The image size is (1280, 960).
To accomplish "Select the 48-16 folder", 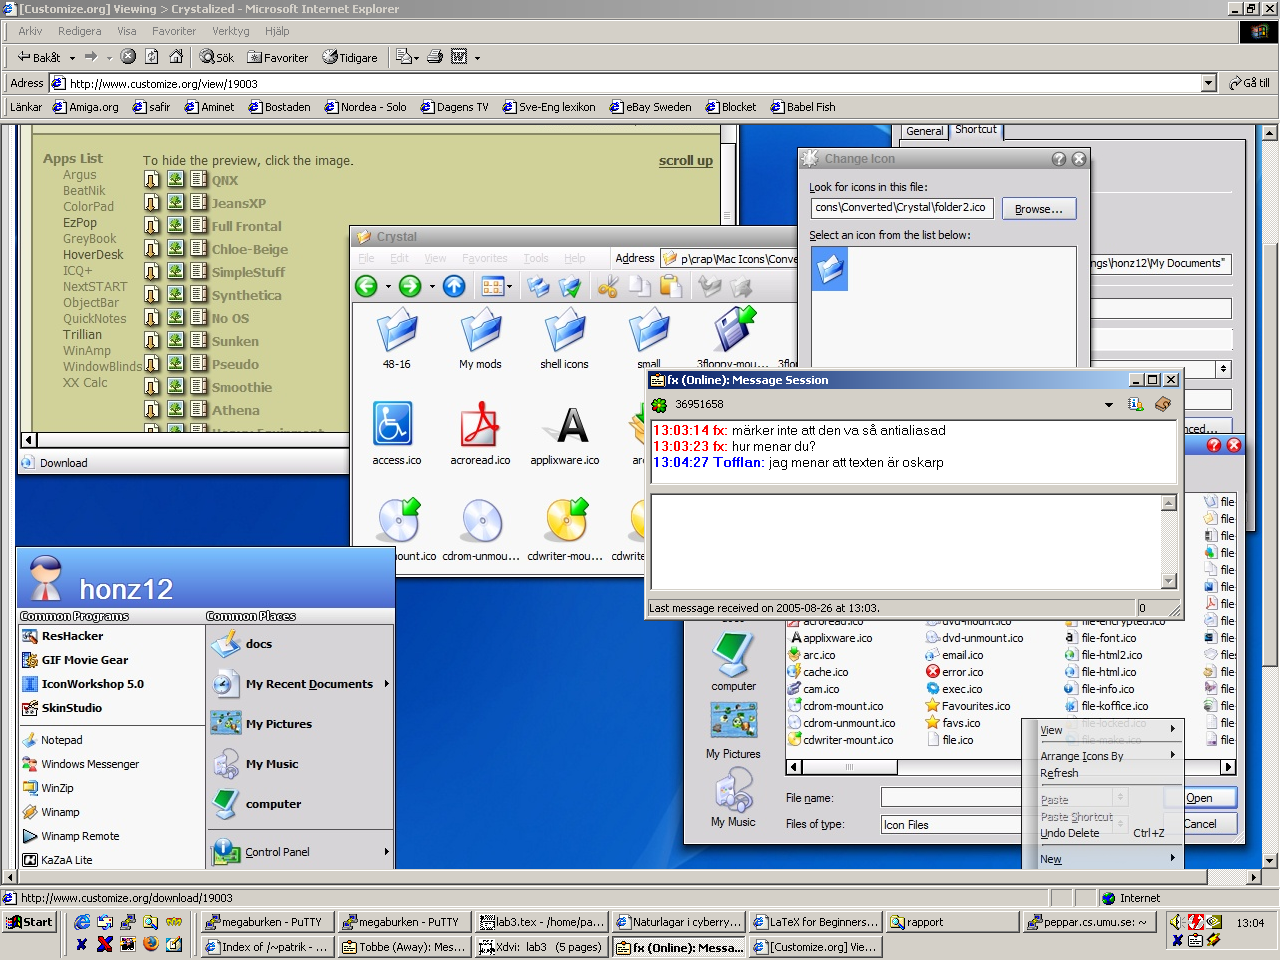I will (397, 338).
